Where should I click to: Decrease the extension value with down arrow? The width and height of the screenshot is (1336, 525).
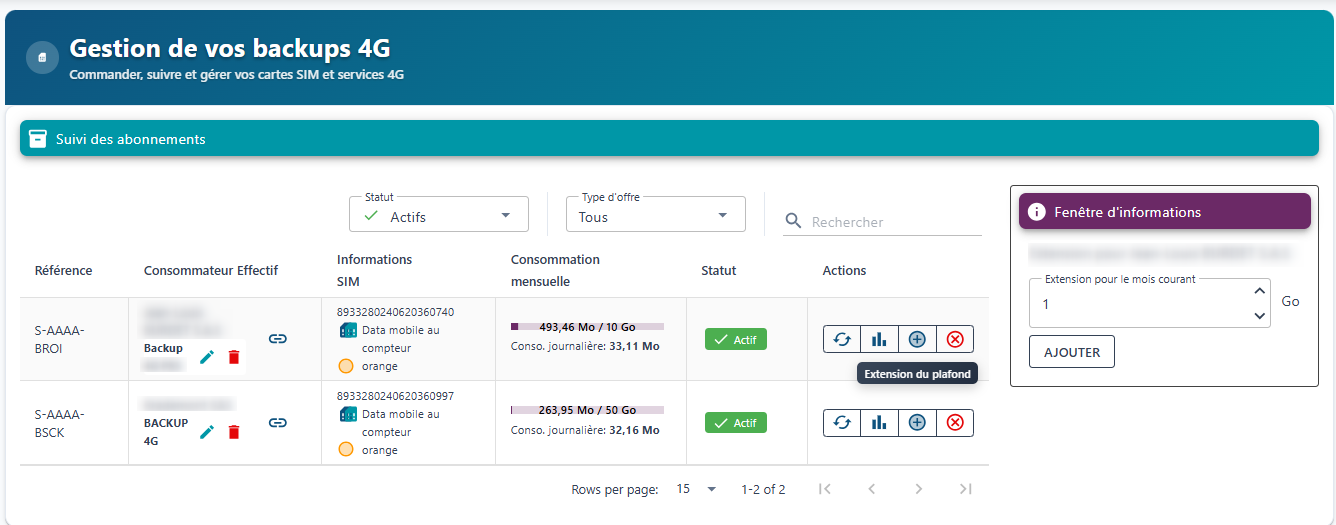1259,316
